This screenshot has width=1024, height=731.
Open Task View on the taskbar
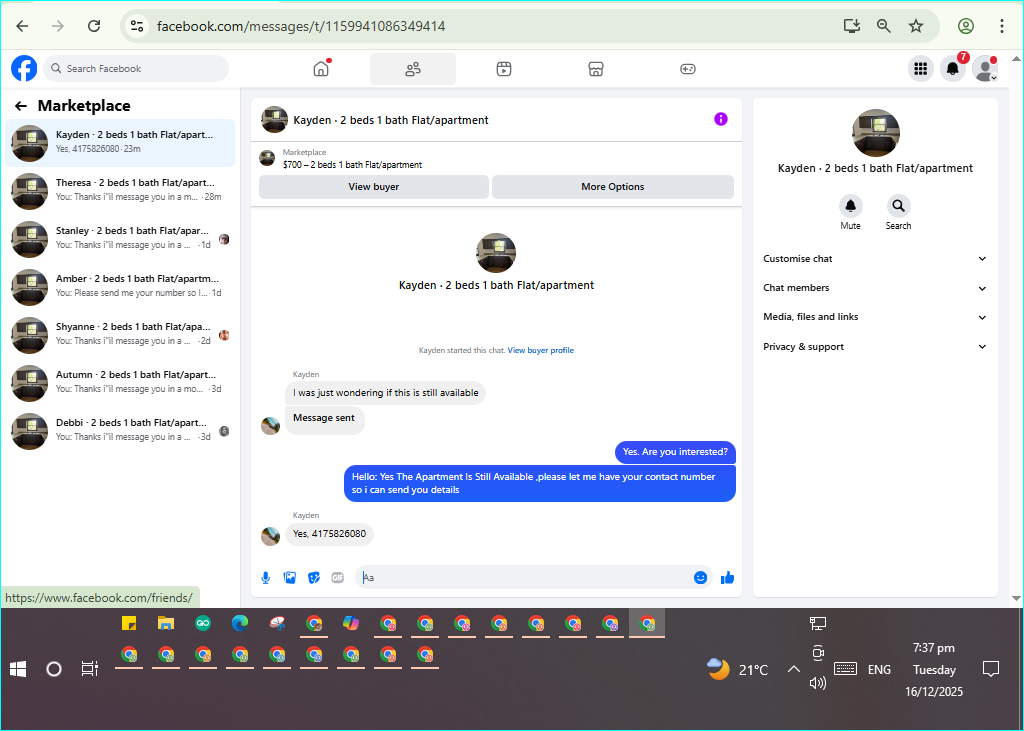[x=89, y=669]
